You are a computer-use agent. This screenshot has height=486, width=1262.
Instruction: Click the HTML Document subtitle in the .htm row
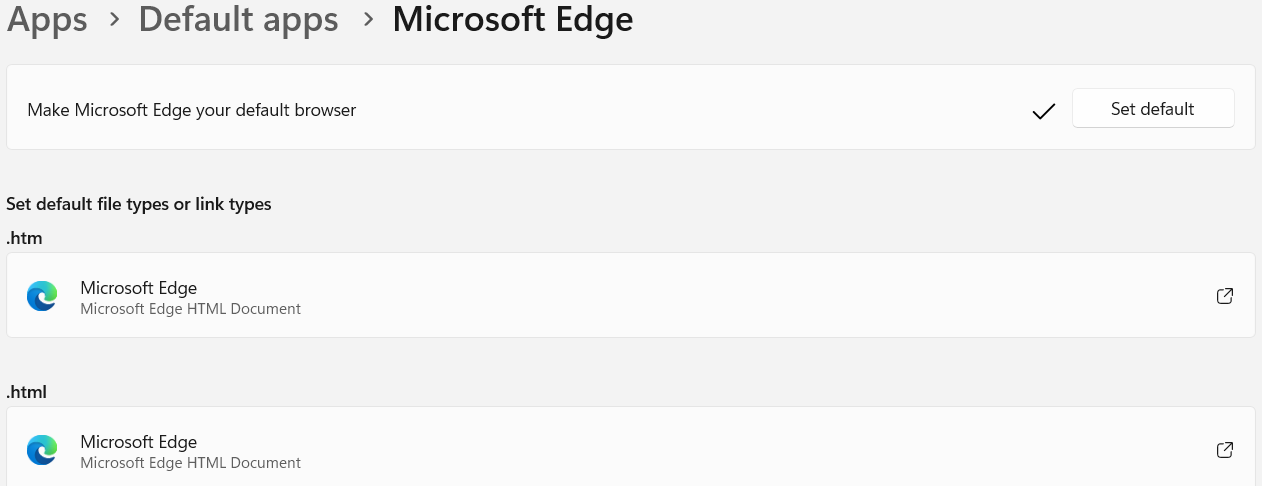(x=191, y=309)
